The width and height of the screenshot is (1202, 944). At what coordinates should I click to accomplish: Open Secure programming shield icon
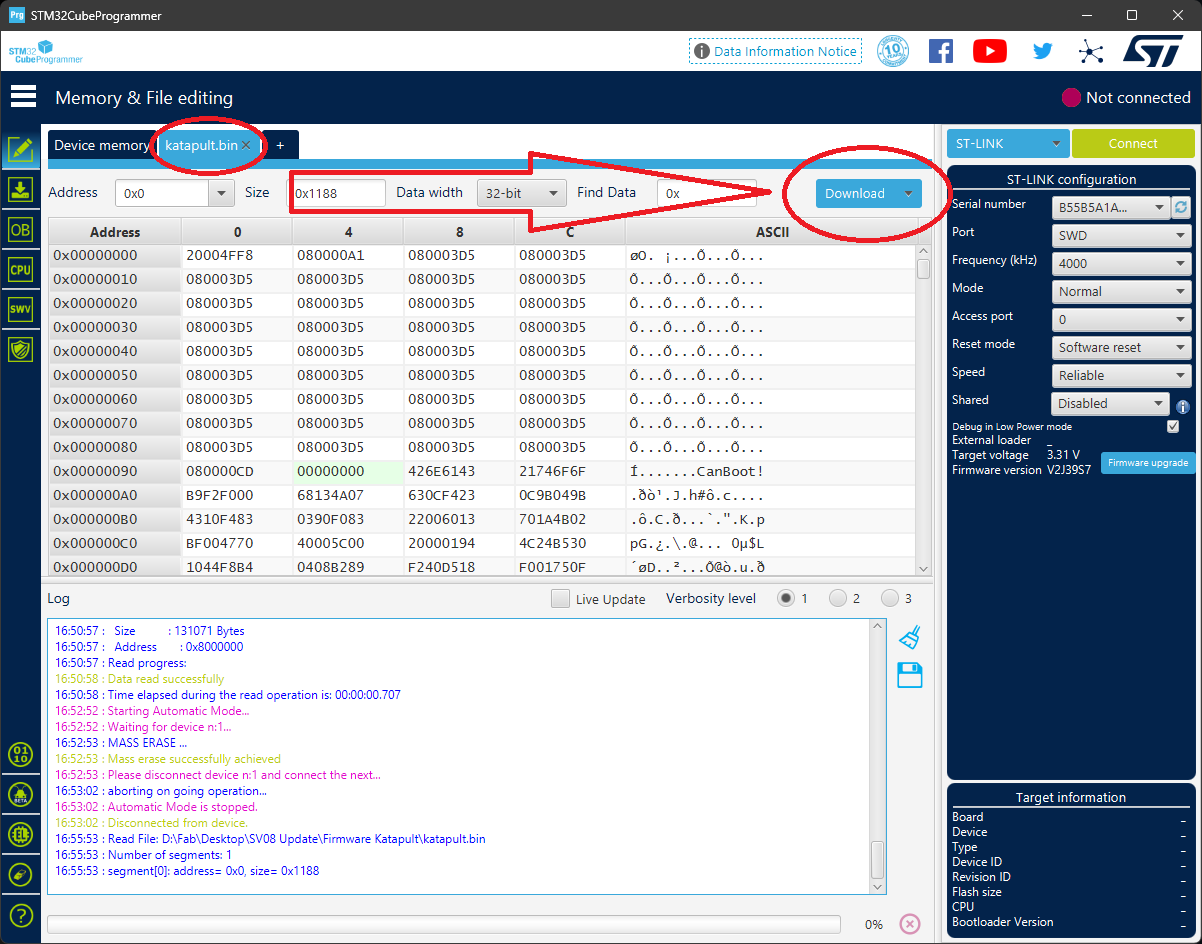click(x=20, y=349)
